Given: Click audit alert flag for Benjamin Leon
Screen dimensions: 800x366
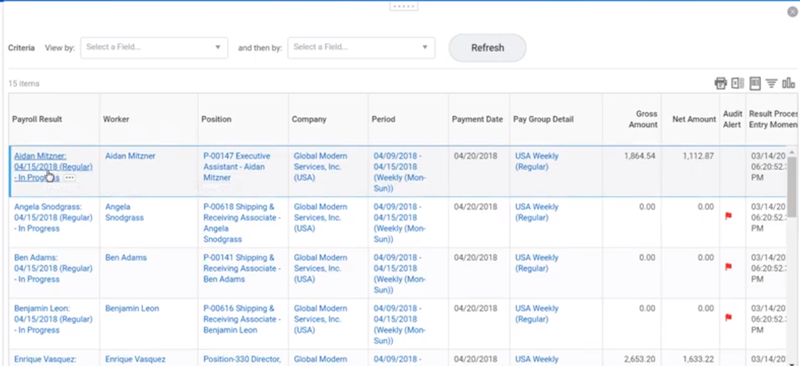Looking at the screenshot, I should [729, 318].
